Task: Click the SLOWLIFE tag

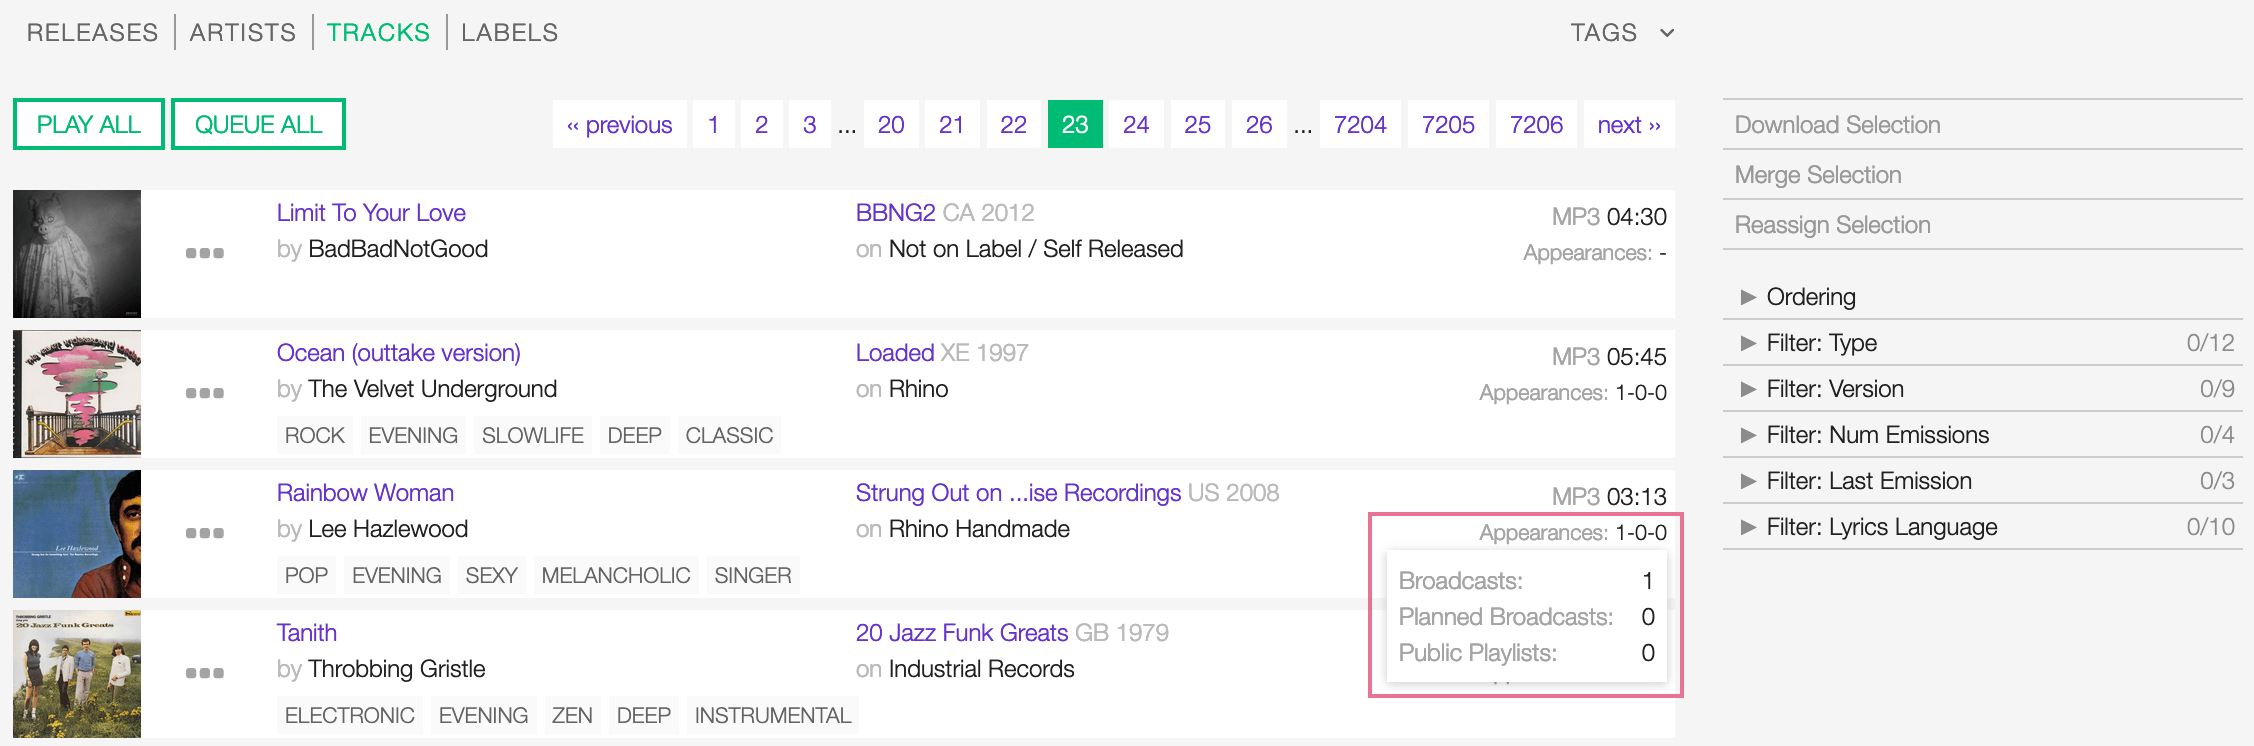Action: [532, 436]
